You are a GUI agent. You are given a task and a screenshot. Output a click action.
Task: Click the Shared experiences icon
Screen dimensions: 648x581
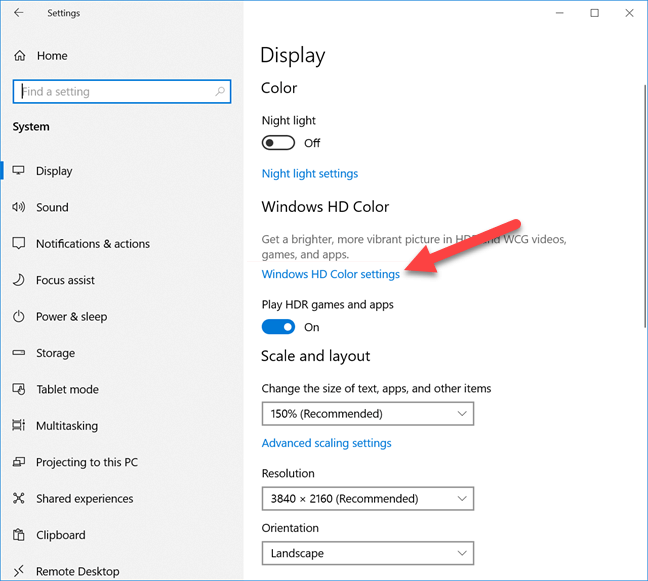(19, 498)
